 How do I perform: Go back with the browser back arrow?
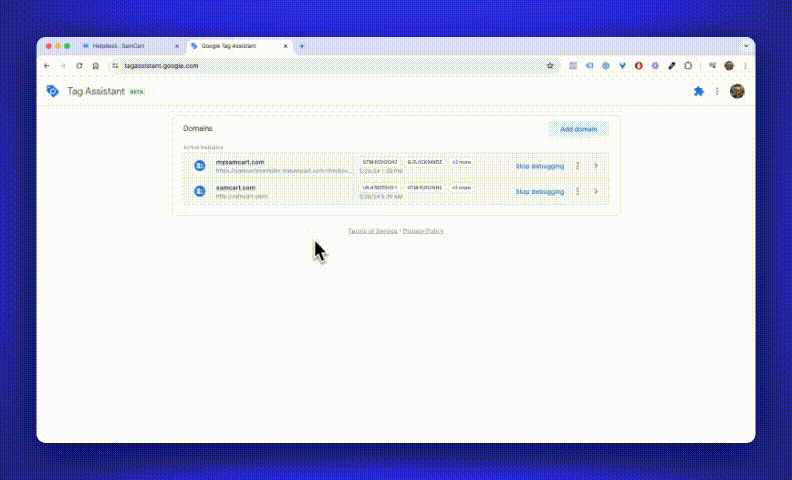tap(46, 66)
